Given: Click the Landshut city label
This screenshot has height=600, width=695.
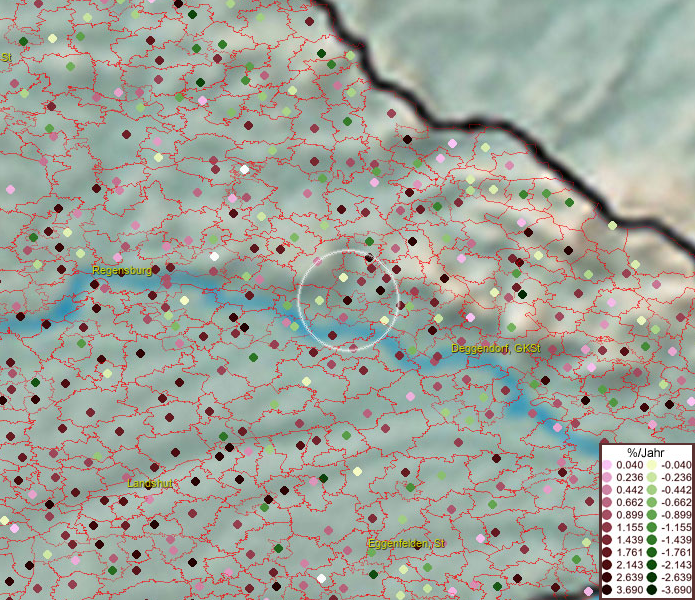Looking at the screenshot, I should (x=149, y=483).
